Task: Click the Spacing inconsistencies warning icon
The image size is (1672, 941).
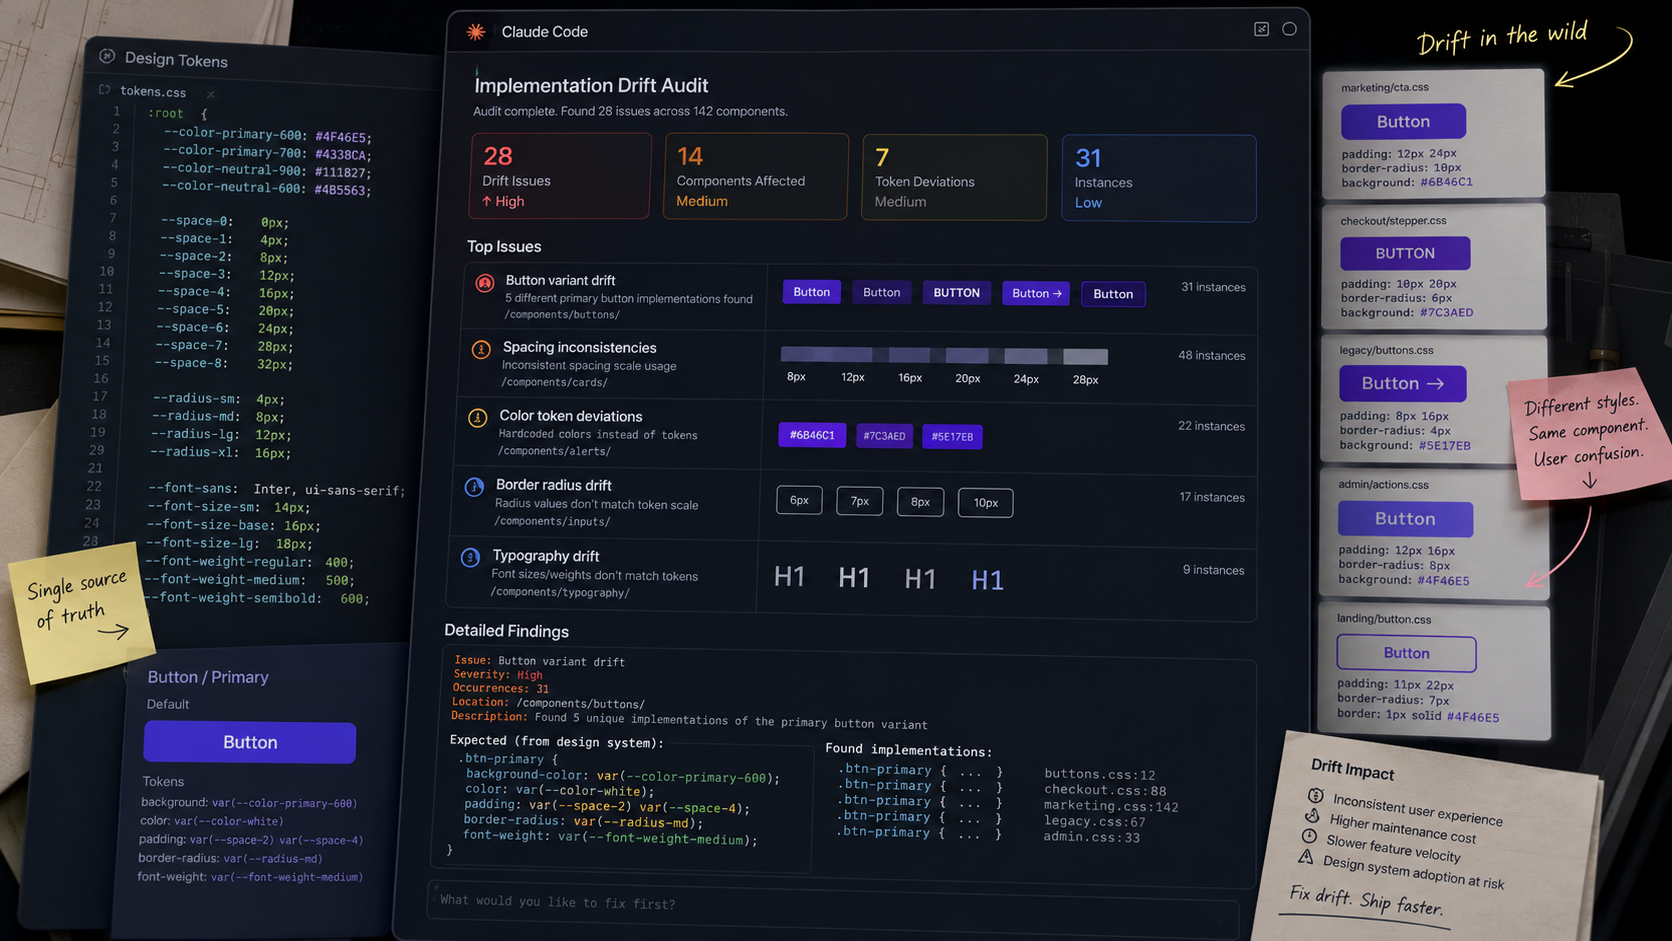Action: click(x=481, y=349)
